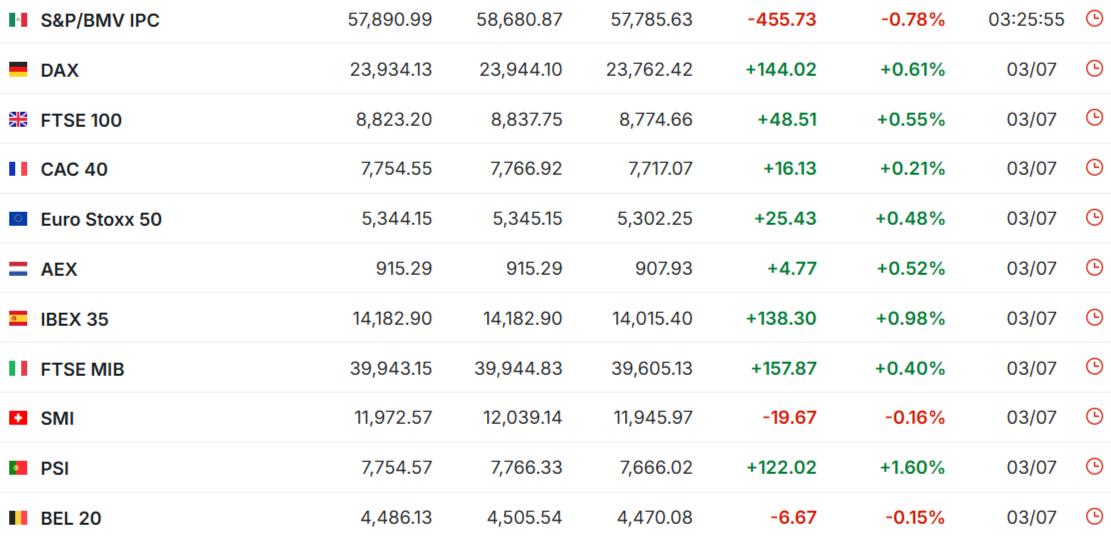Viewport: 1111px width, 539px height.
Task: Click the clock icon in the SMI row
Action: [1094, 416]
